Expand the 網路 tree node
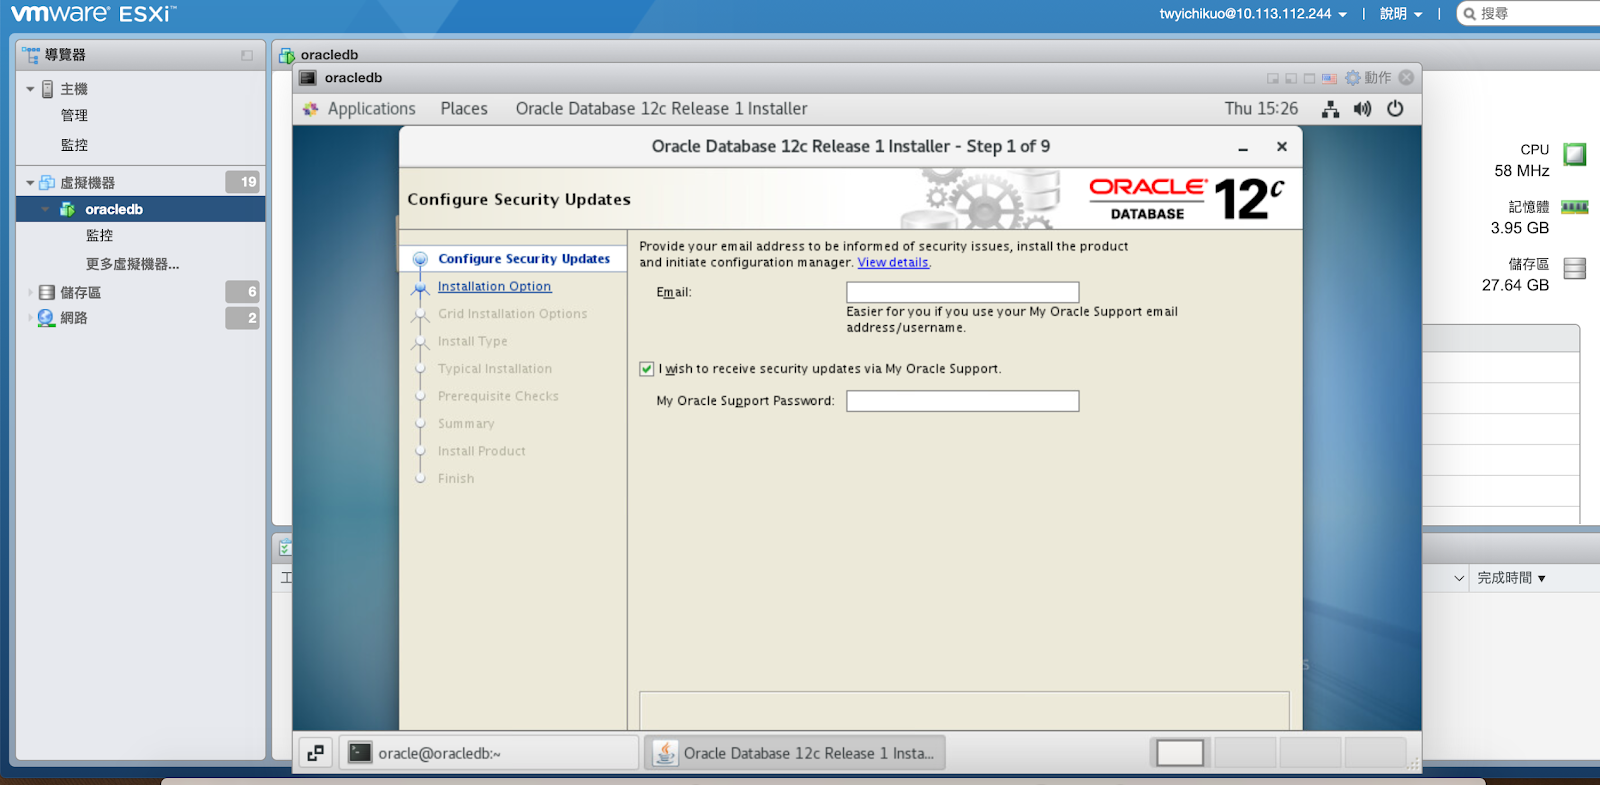Screen dimensions: 1600x785 coord(30,318)
